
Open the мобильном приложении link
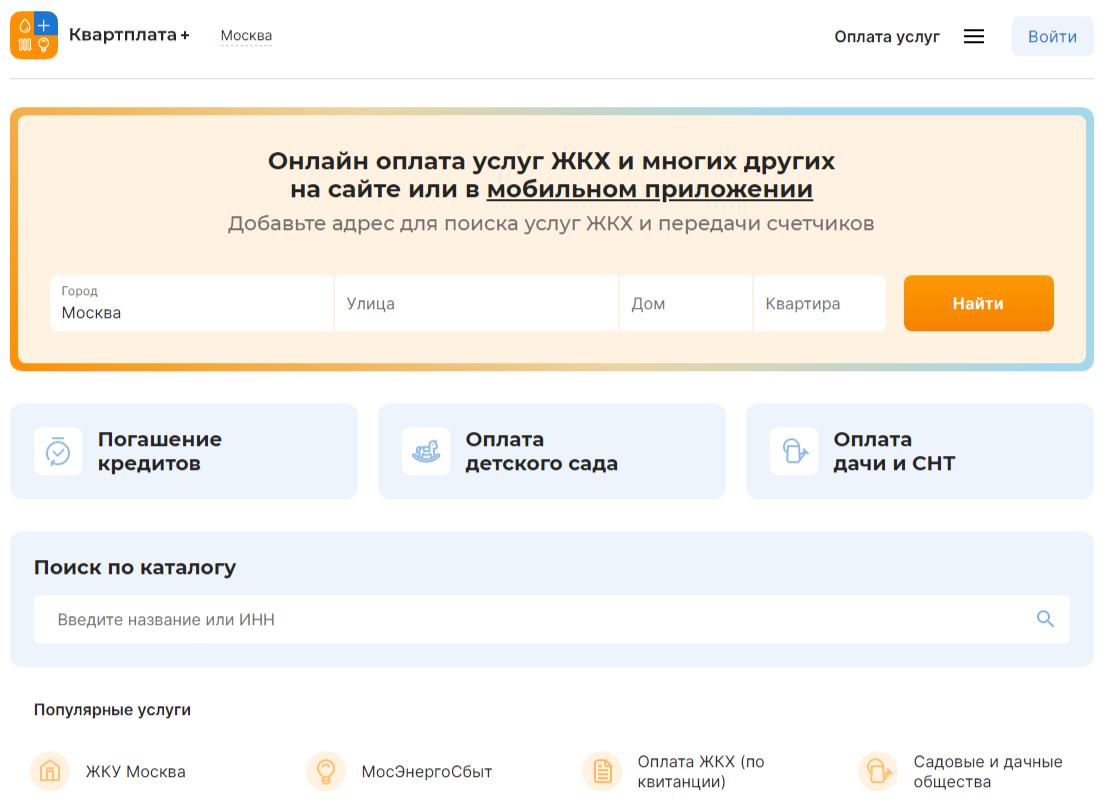click(650, 189)
